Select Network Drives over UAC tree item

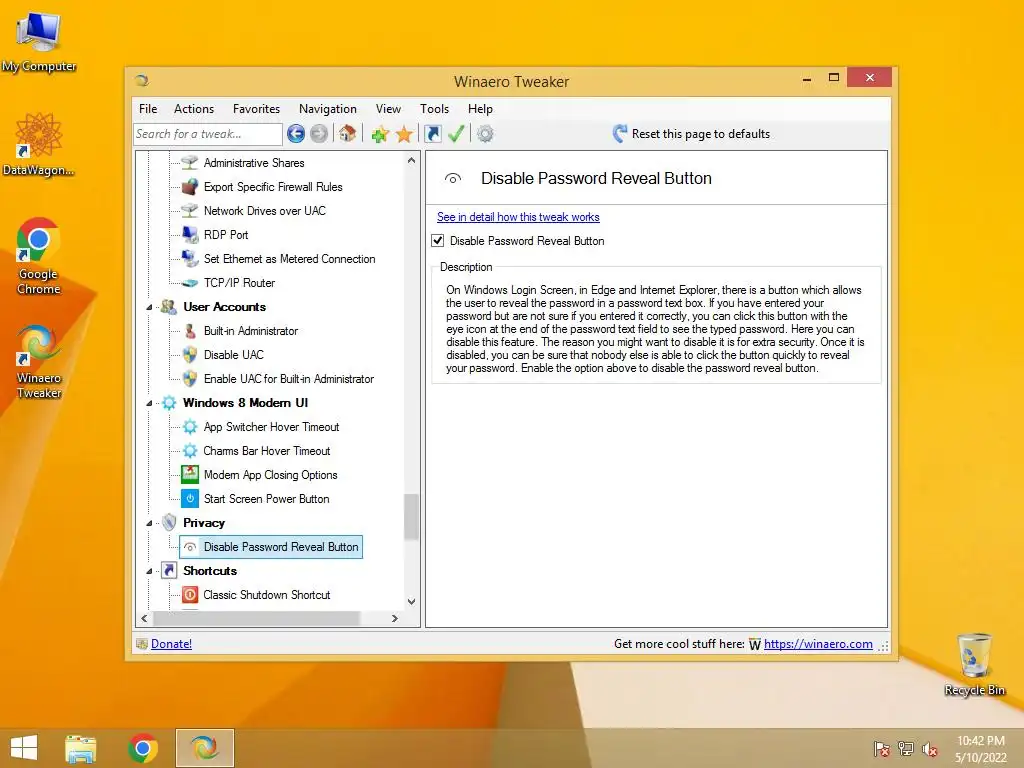pos(264,210)
